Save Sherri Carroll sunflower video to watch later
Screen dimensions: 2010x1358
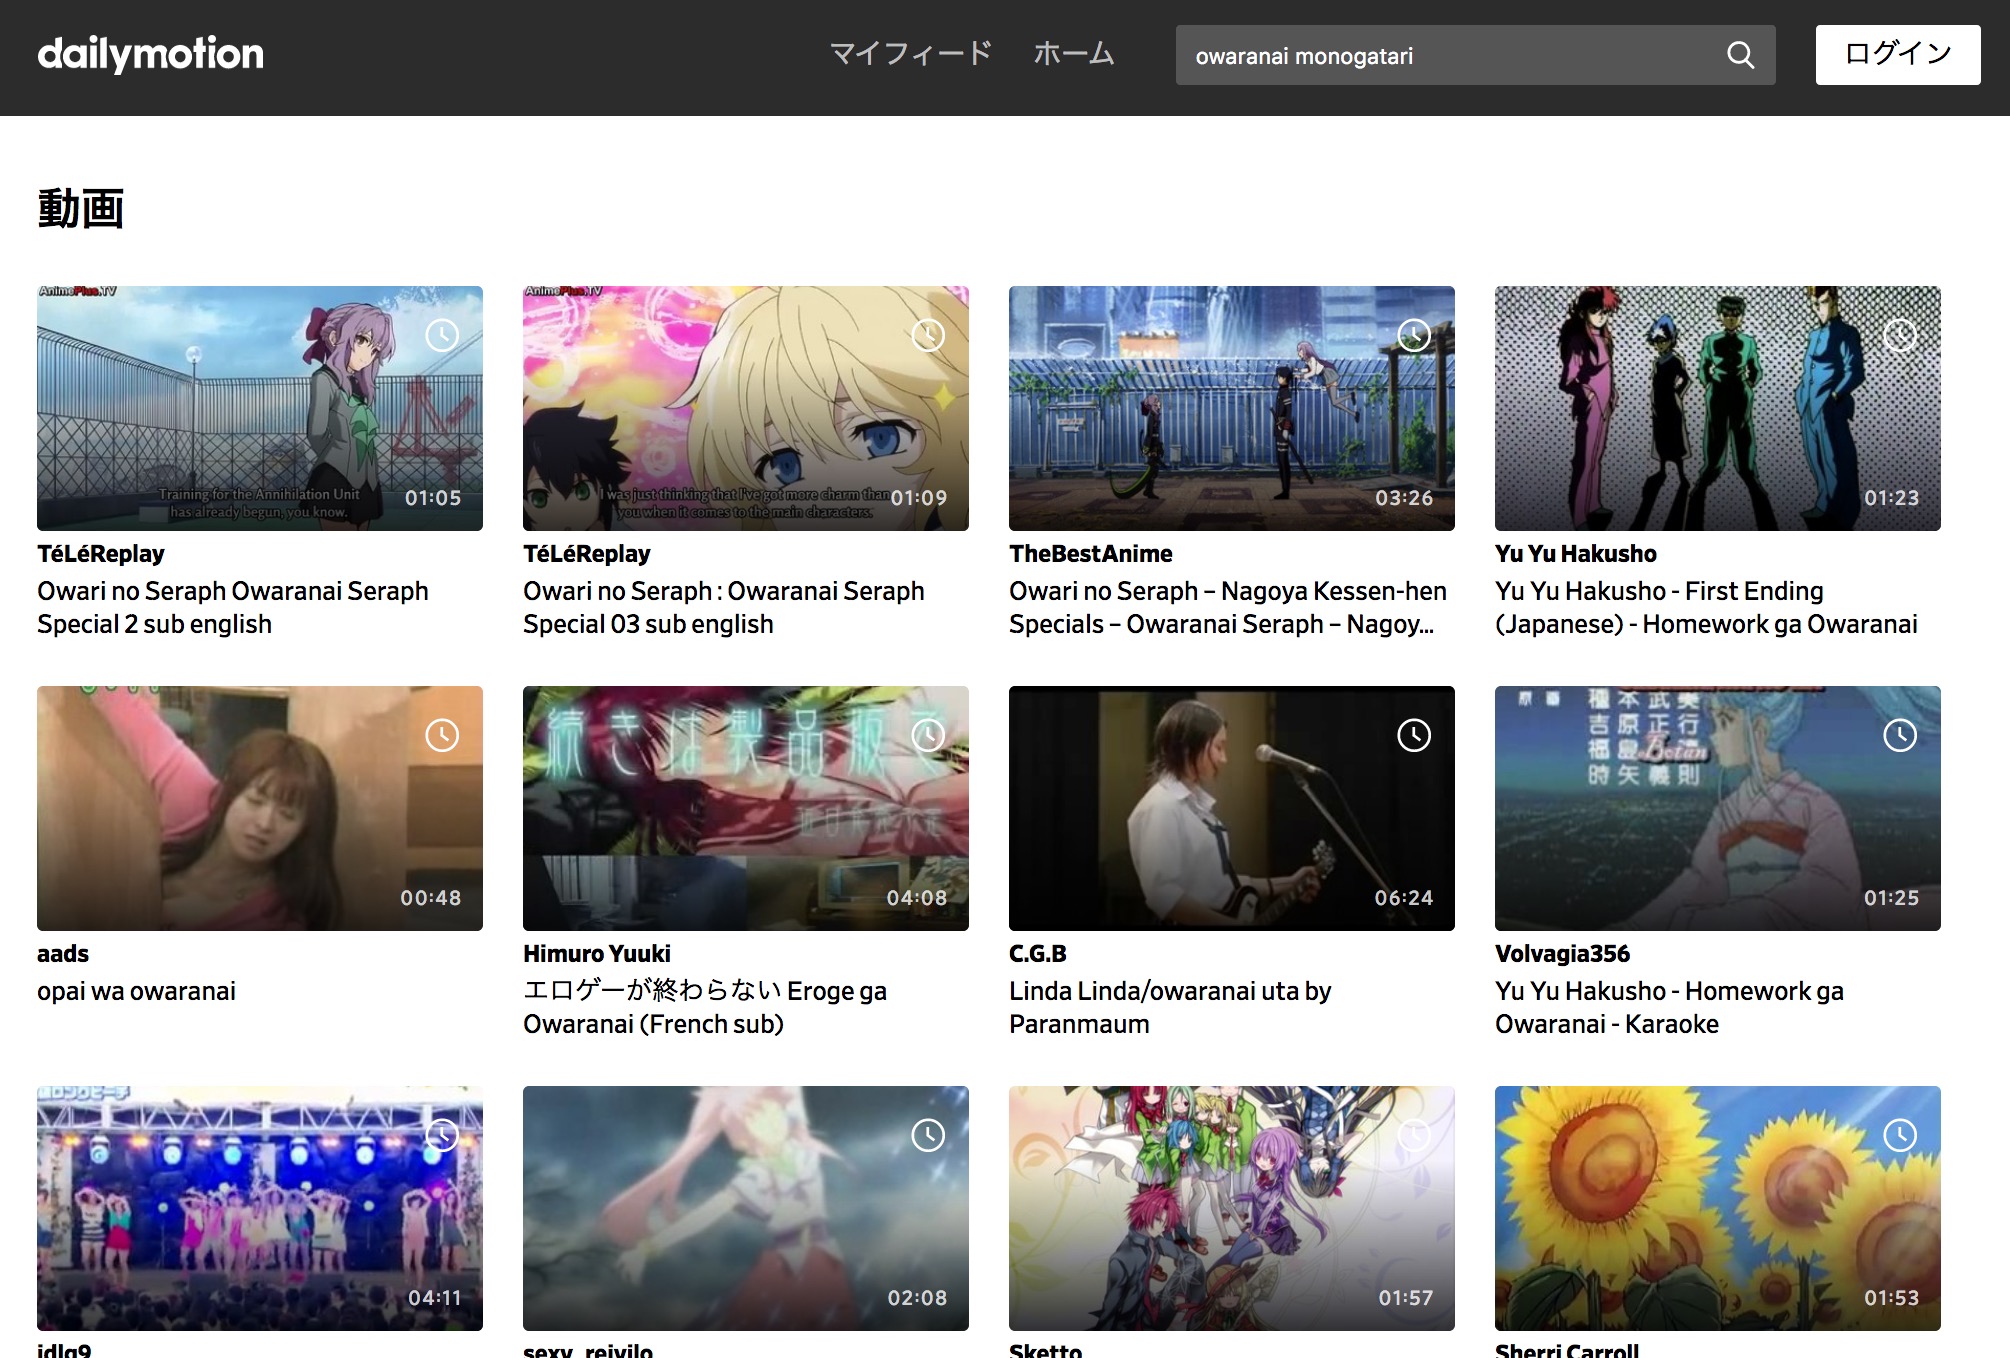coord(1900,1135)
